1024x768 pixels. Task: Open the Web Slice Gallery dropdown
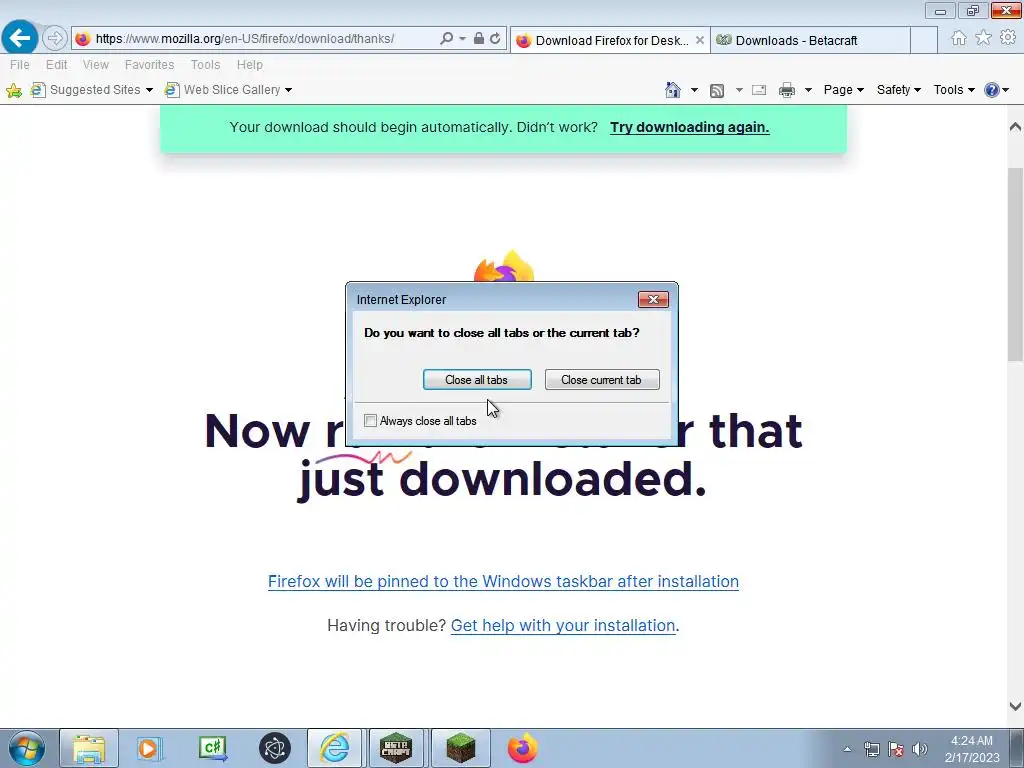pyautogui.click(x=229, y=89)
